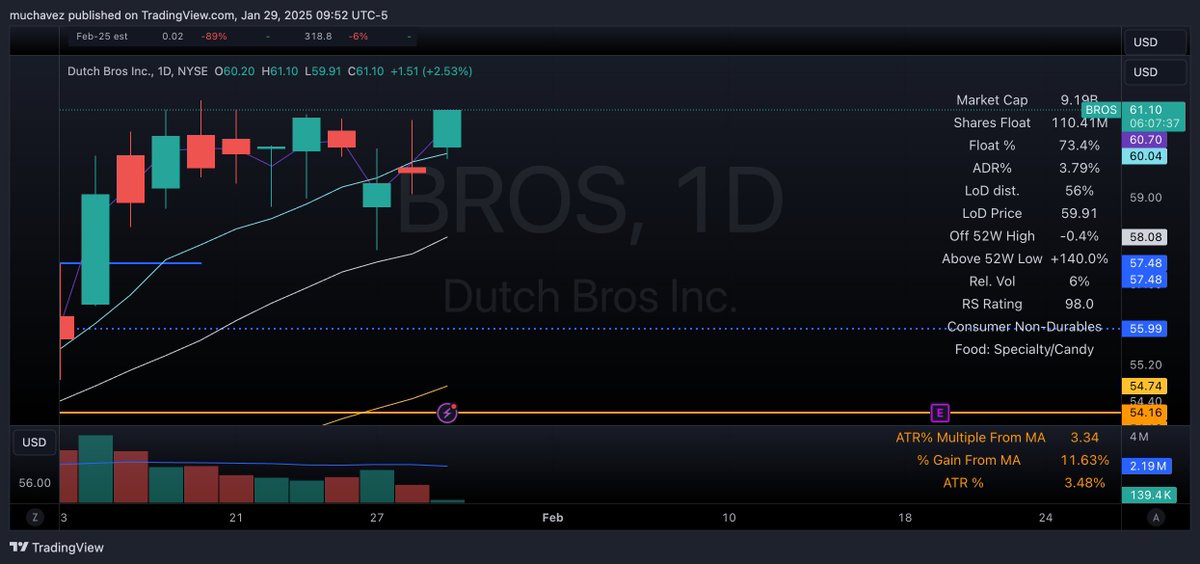Click the '-89%' estimate value
Viewport: 1200px width, 564px height.
[x=214, y=36]
